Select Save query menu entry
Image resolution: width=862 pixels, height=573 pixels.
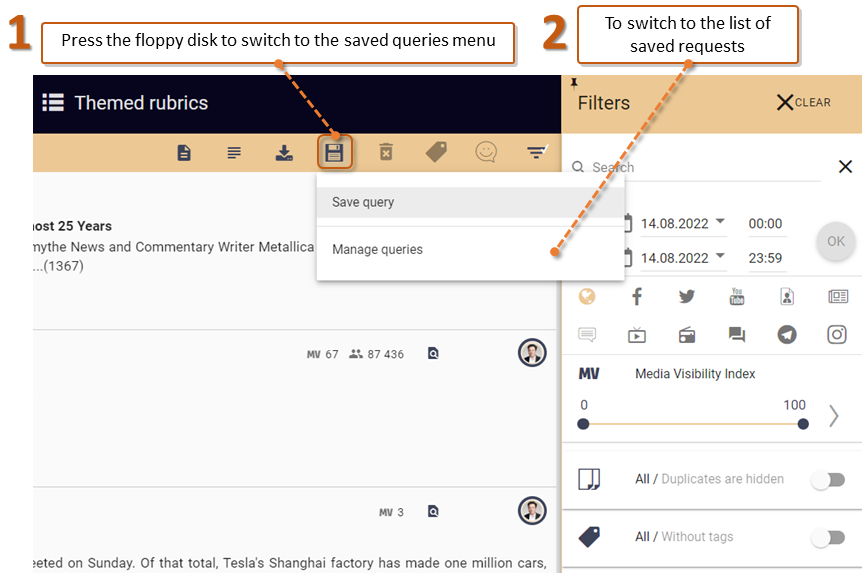[x=471, y=202]
